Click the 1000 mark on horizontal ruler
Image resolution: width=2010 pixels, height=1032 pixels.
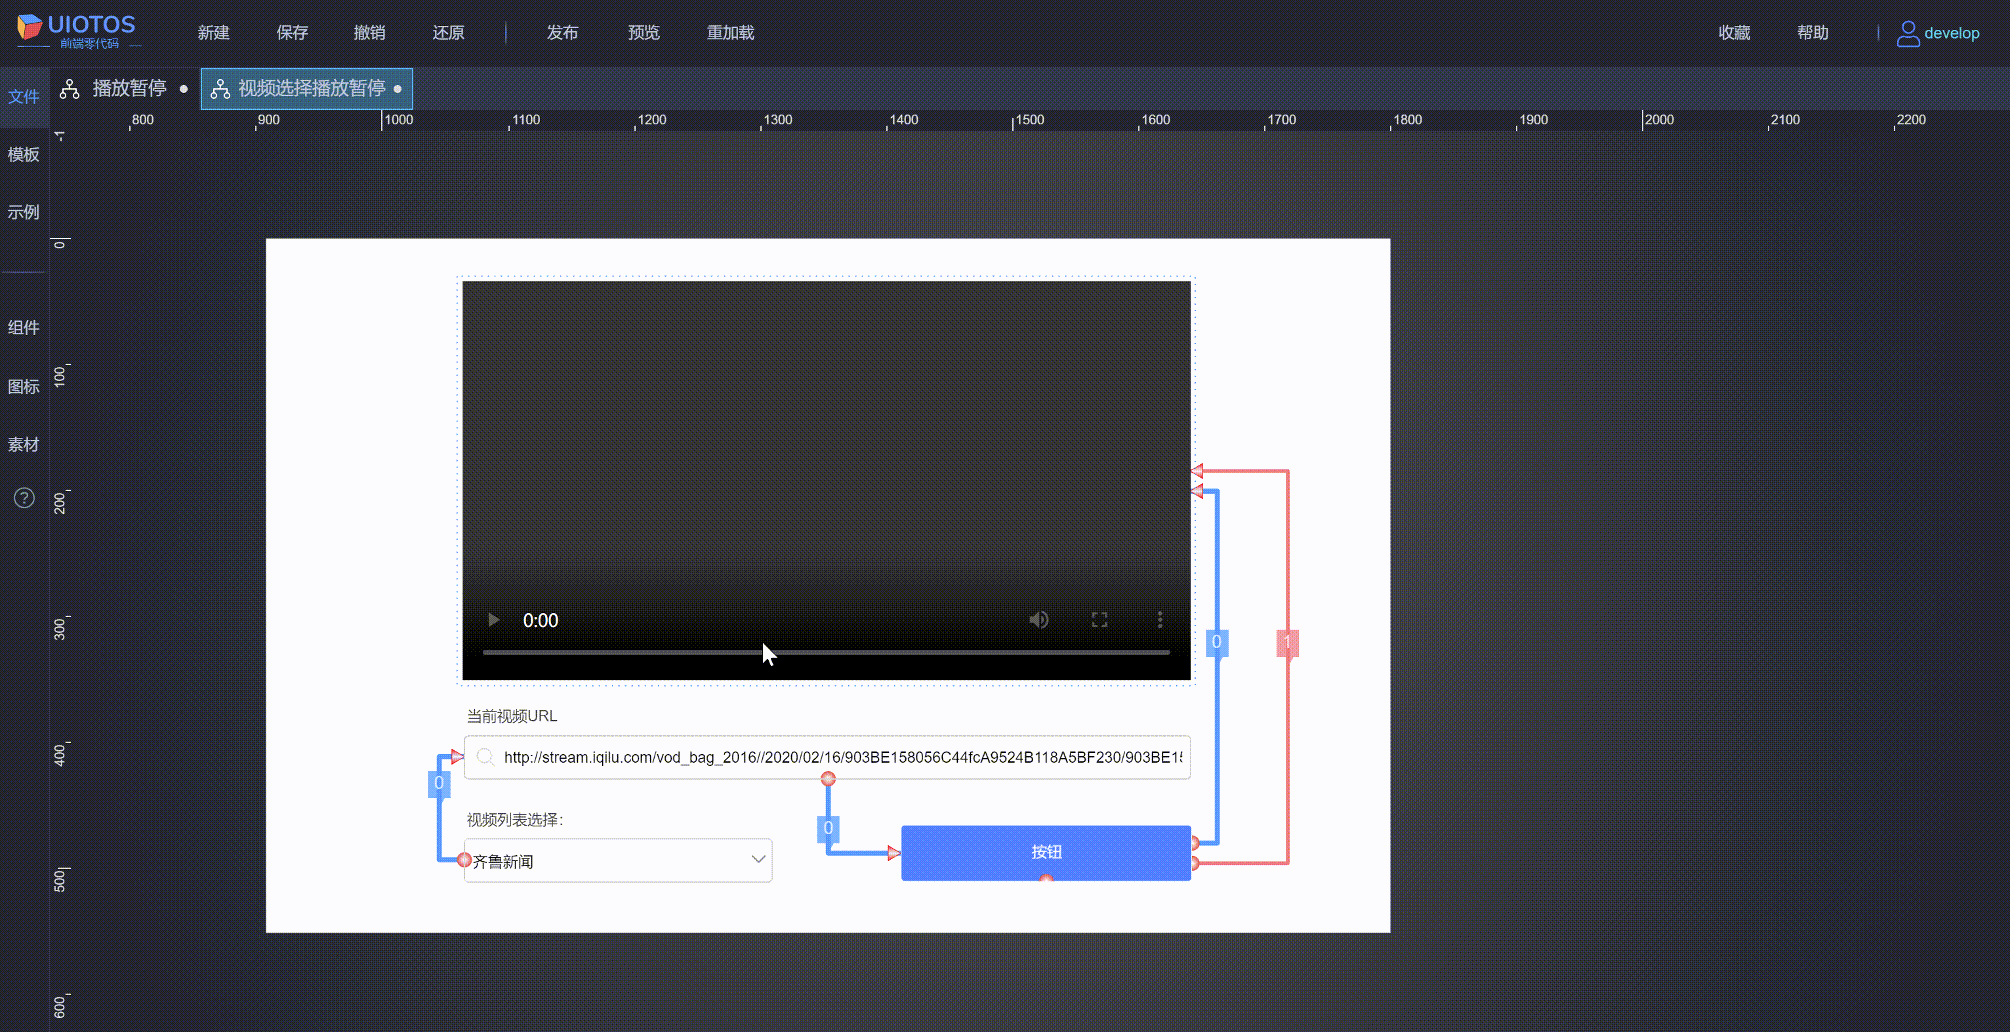coord(399,120)
